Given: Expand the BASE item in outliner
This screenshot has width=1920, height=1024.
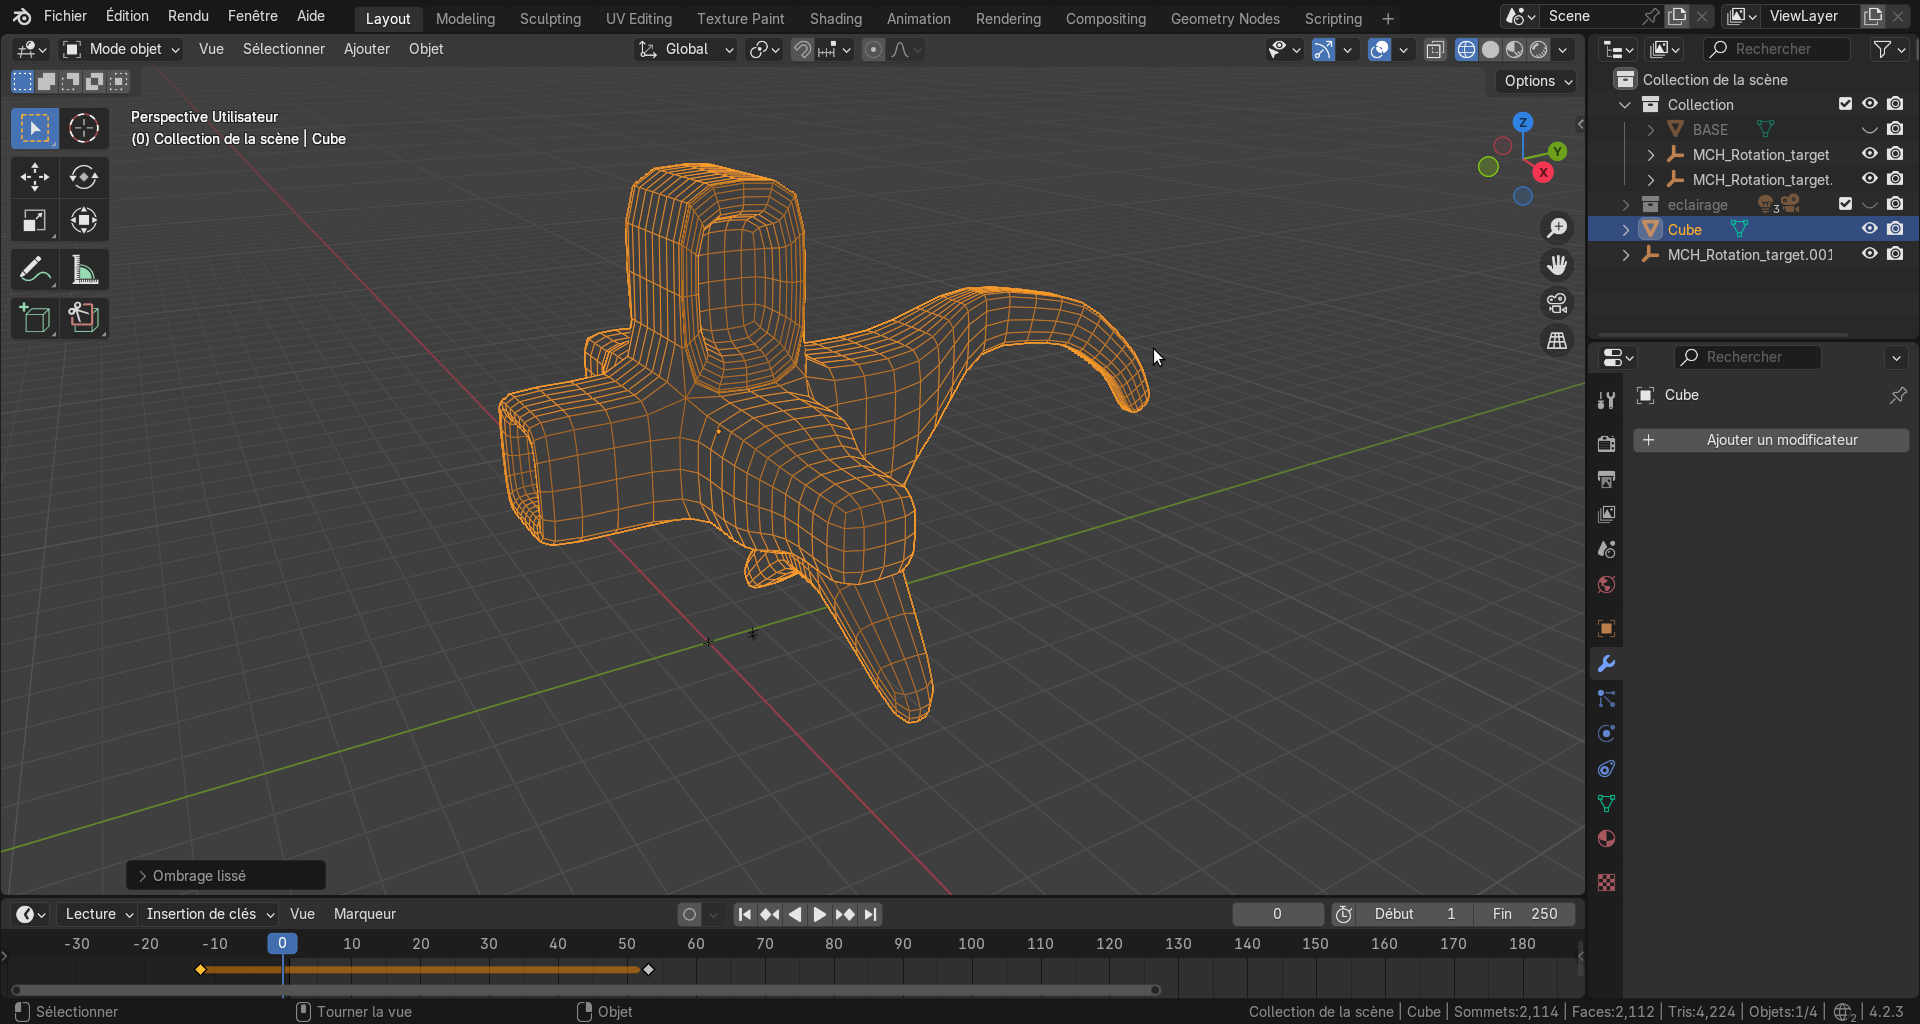Looking at the screenshot, I should click(1651, 130).
